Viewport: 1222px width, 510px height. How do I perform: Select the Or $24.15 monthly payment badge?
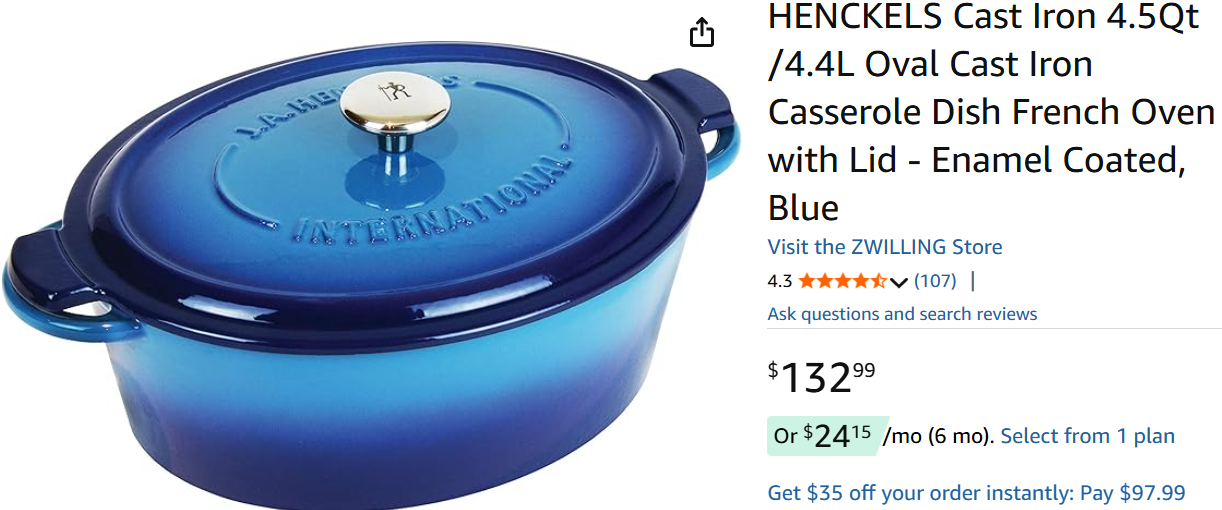click(x=823, y=436)
